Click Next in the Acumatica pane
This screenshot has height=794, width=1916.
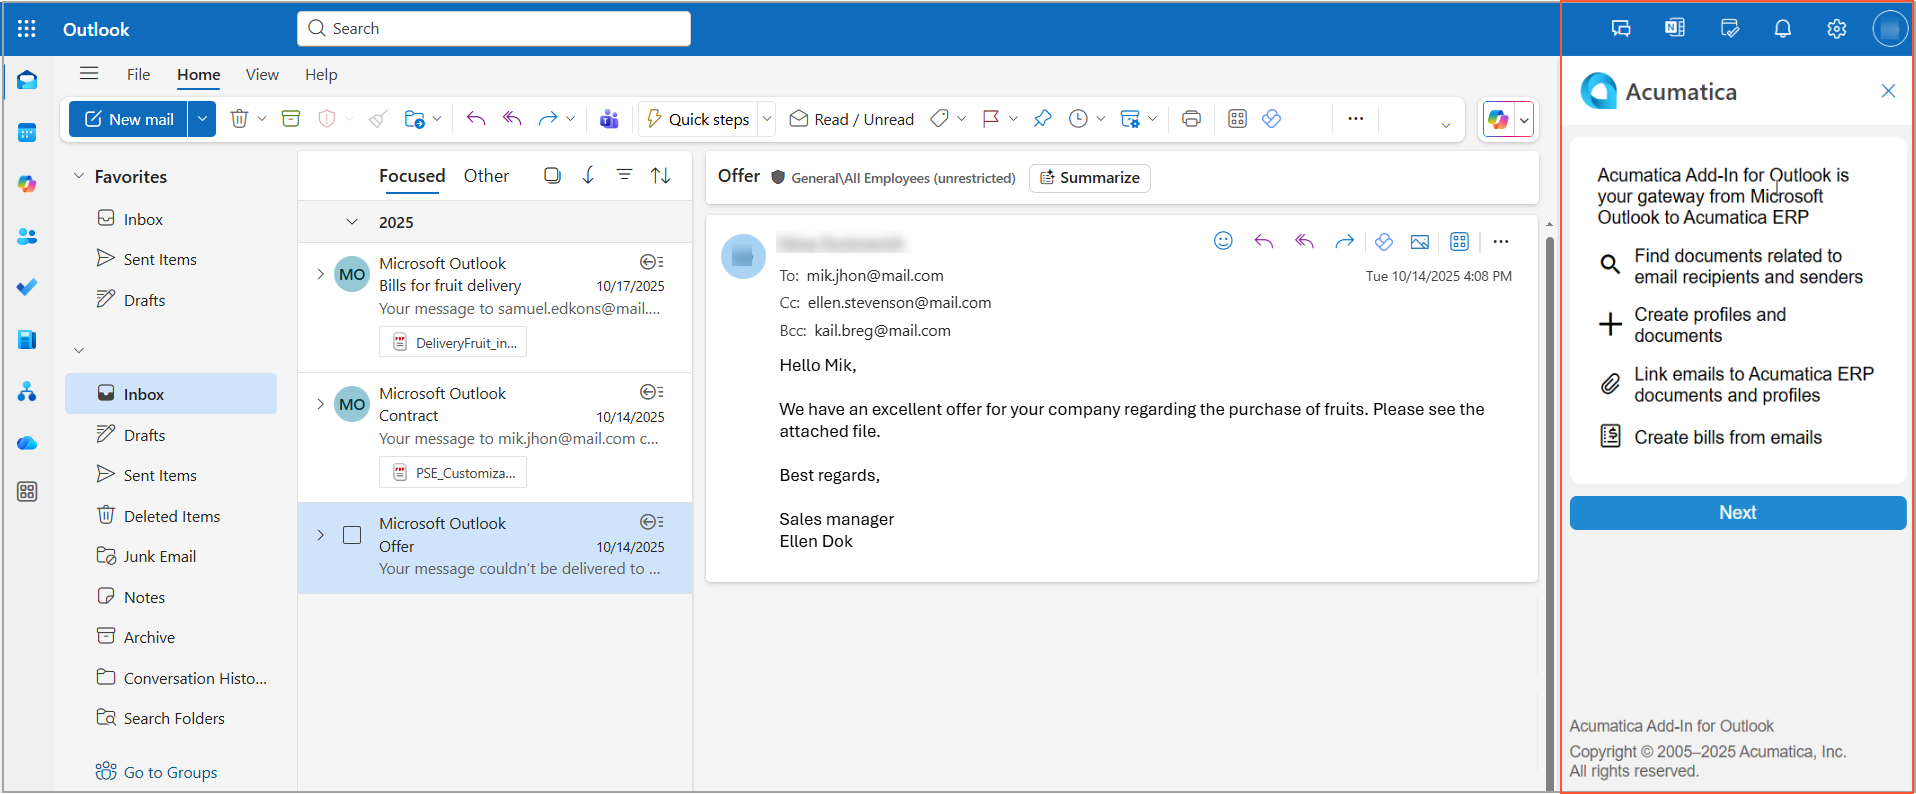point(1737,513)
